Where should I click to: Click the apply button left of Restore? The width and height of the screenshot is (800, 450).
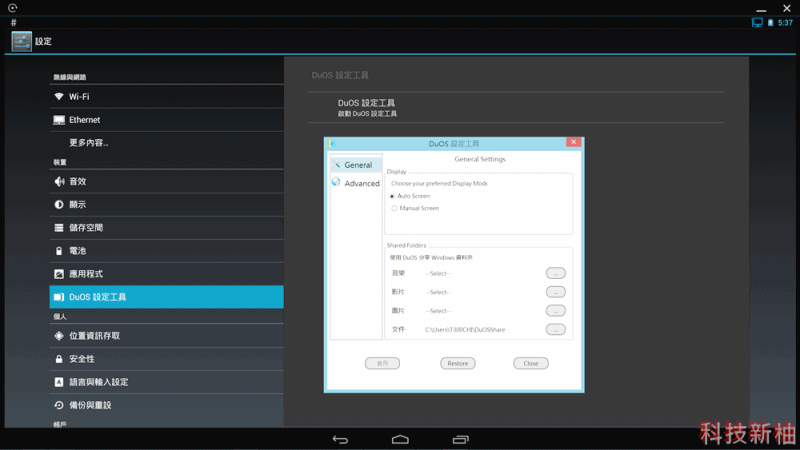[x=382, y=363]
